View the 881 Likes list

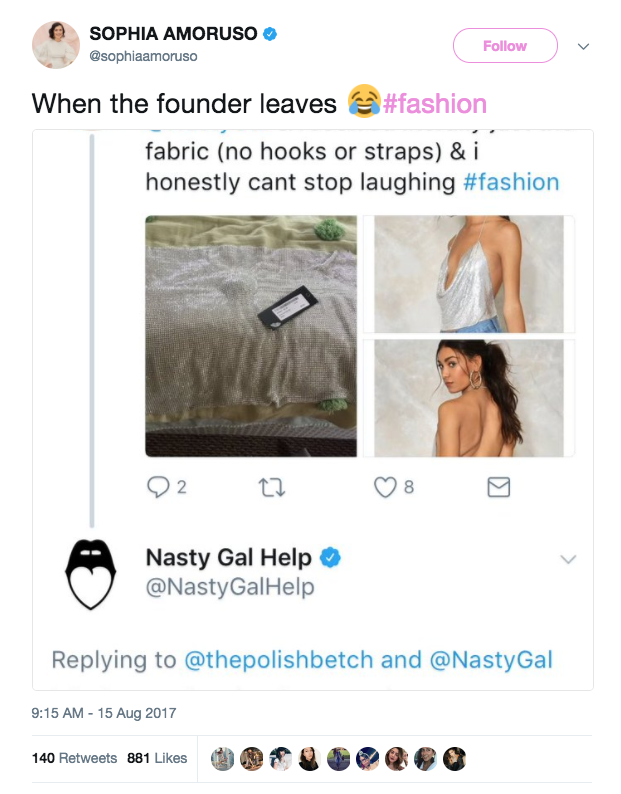157,758
